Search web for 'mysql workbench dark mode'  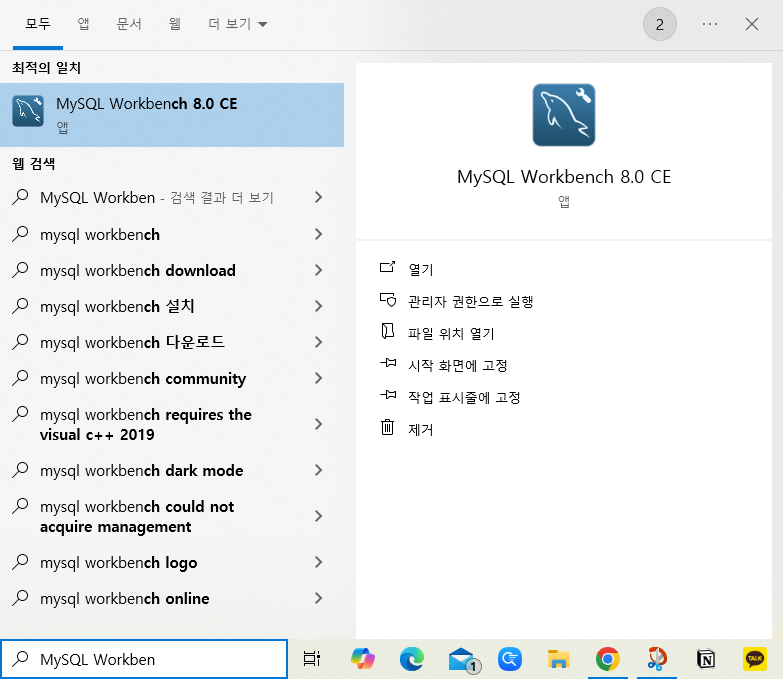pos(141,470)
